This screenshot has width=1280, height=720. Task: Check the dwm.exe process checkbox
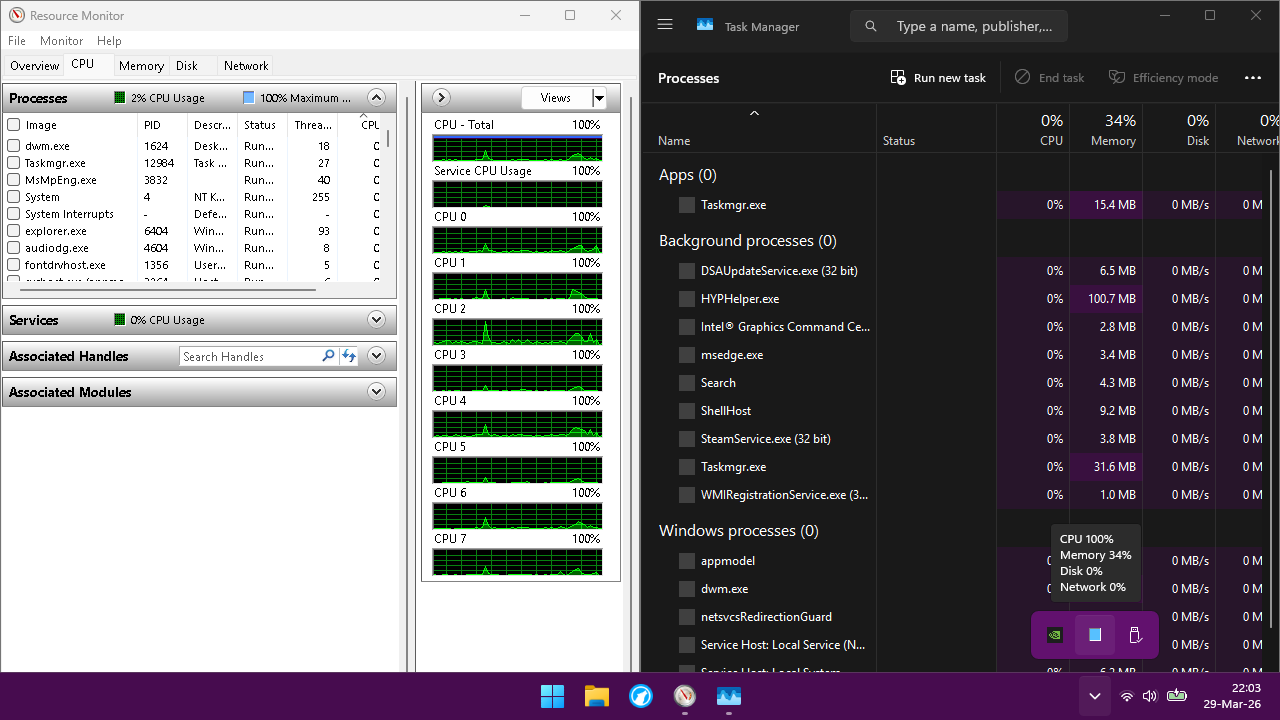click(14, 146)
